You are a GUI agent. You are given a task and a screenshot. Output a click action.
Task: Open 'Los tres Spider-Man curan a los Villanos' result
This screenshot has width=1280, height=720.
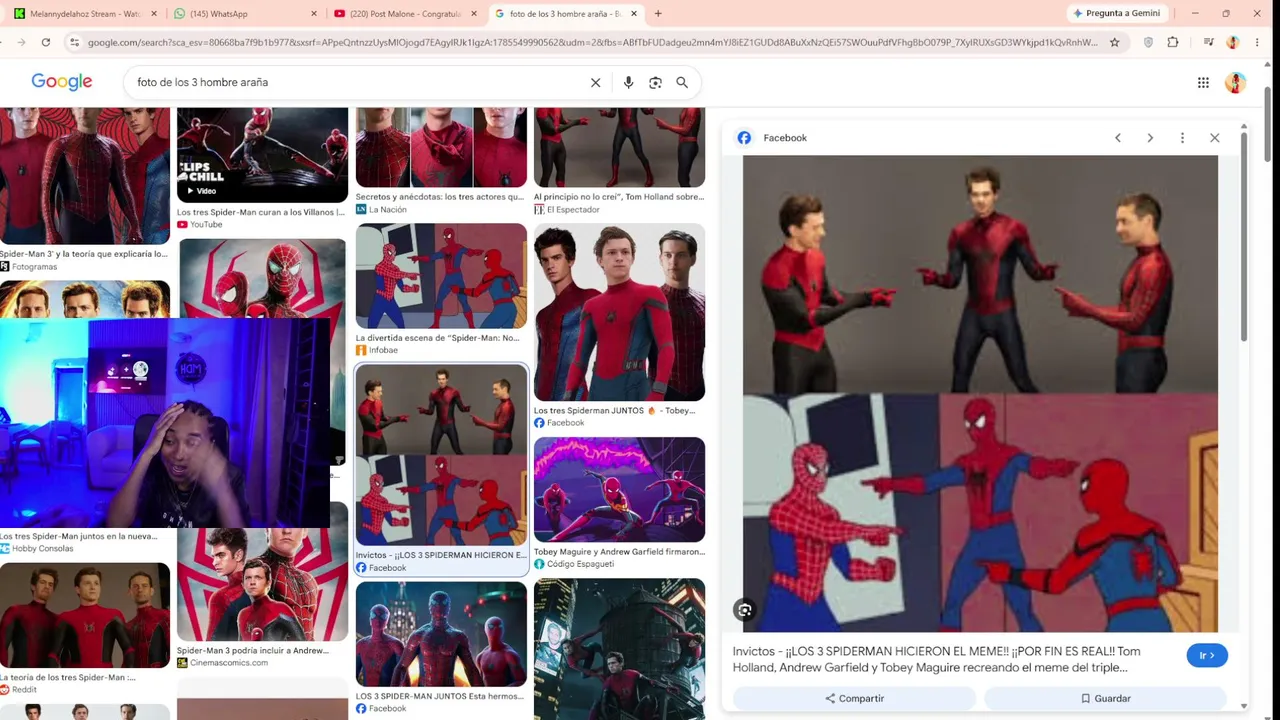click(261, 212)
